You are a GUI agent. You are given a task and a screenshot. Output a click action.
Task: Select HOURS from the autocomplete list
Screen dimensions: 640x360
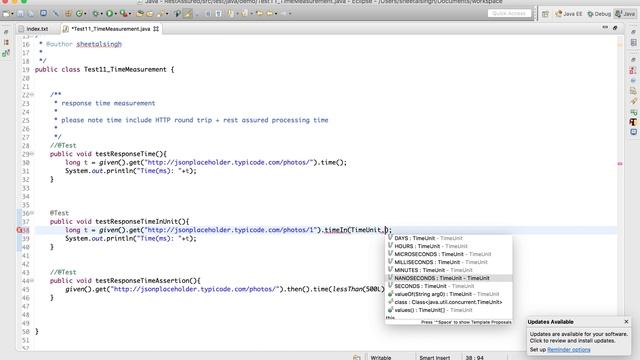tap(449, 246)
